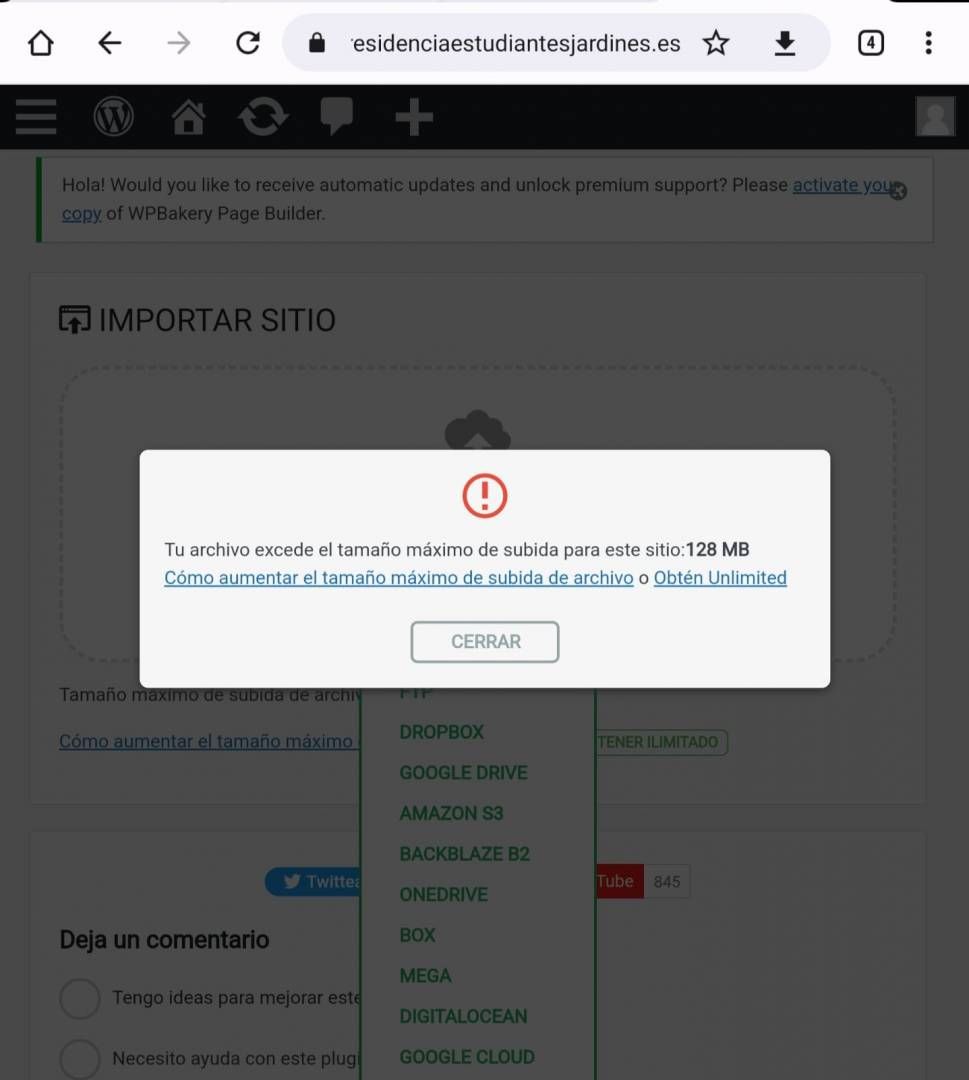Close the dialog with the CERRAR button

(485, 642)
